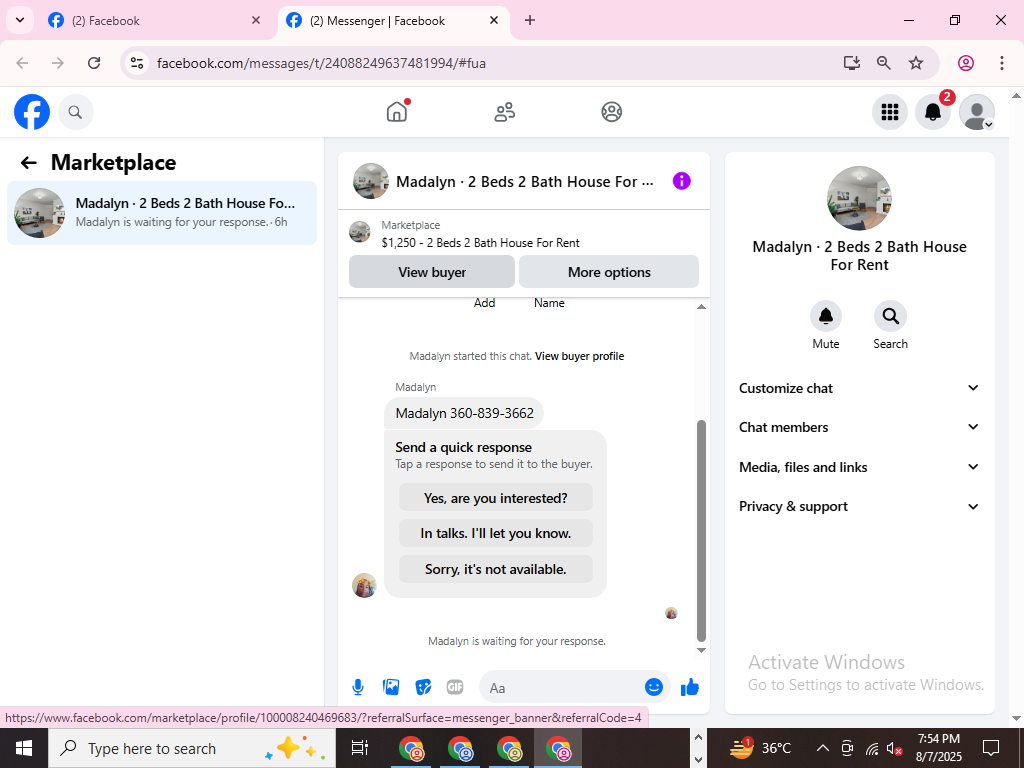Select the Messenger | Facebook tab
This screenshot has height=768, width=1024.
coord(394,20)
